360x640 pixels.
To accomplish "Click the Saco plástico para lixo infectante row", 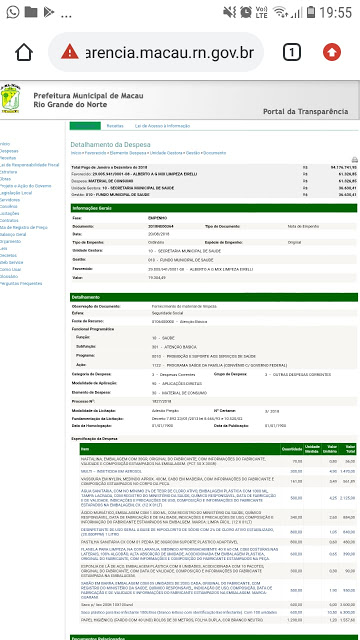I will click(x=218, y=612).
